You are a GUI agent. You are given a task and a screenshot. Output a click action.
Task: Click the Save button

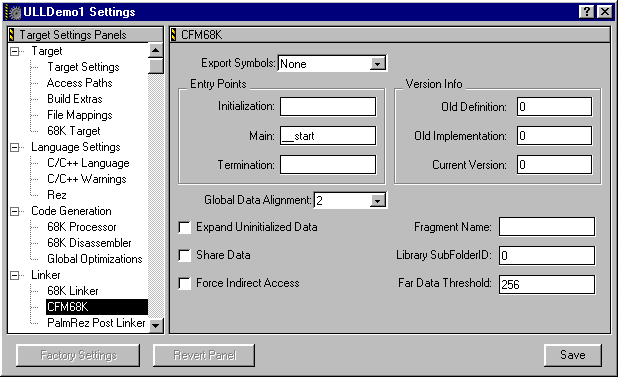573,355
